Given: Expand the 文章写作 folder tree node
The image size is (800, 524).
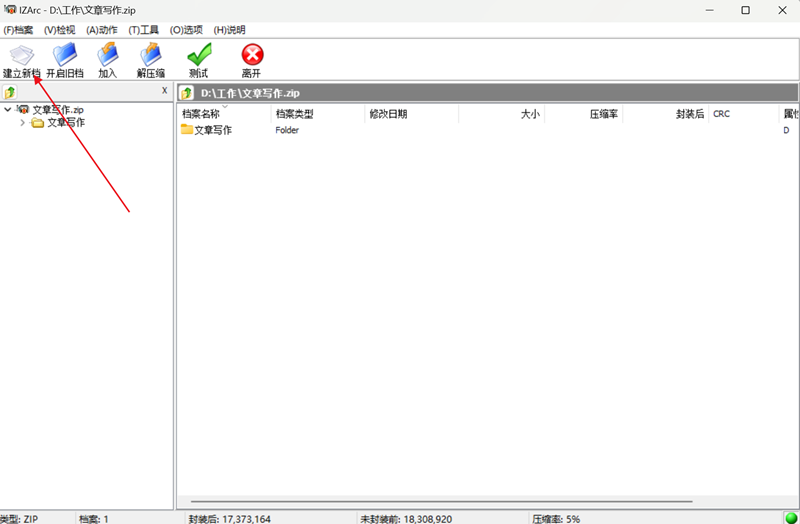Looking at the screenshot, I should pyautogui.click(x=22, y=122).
